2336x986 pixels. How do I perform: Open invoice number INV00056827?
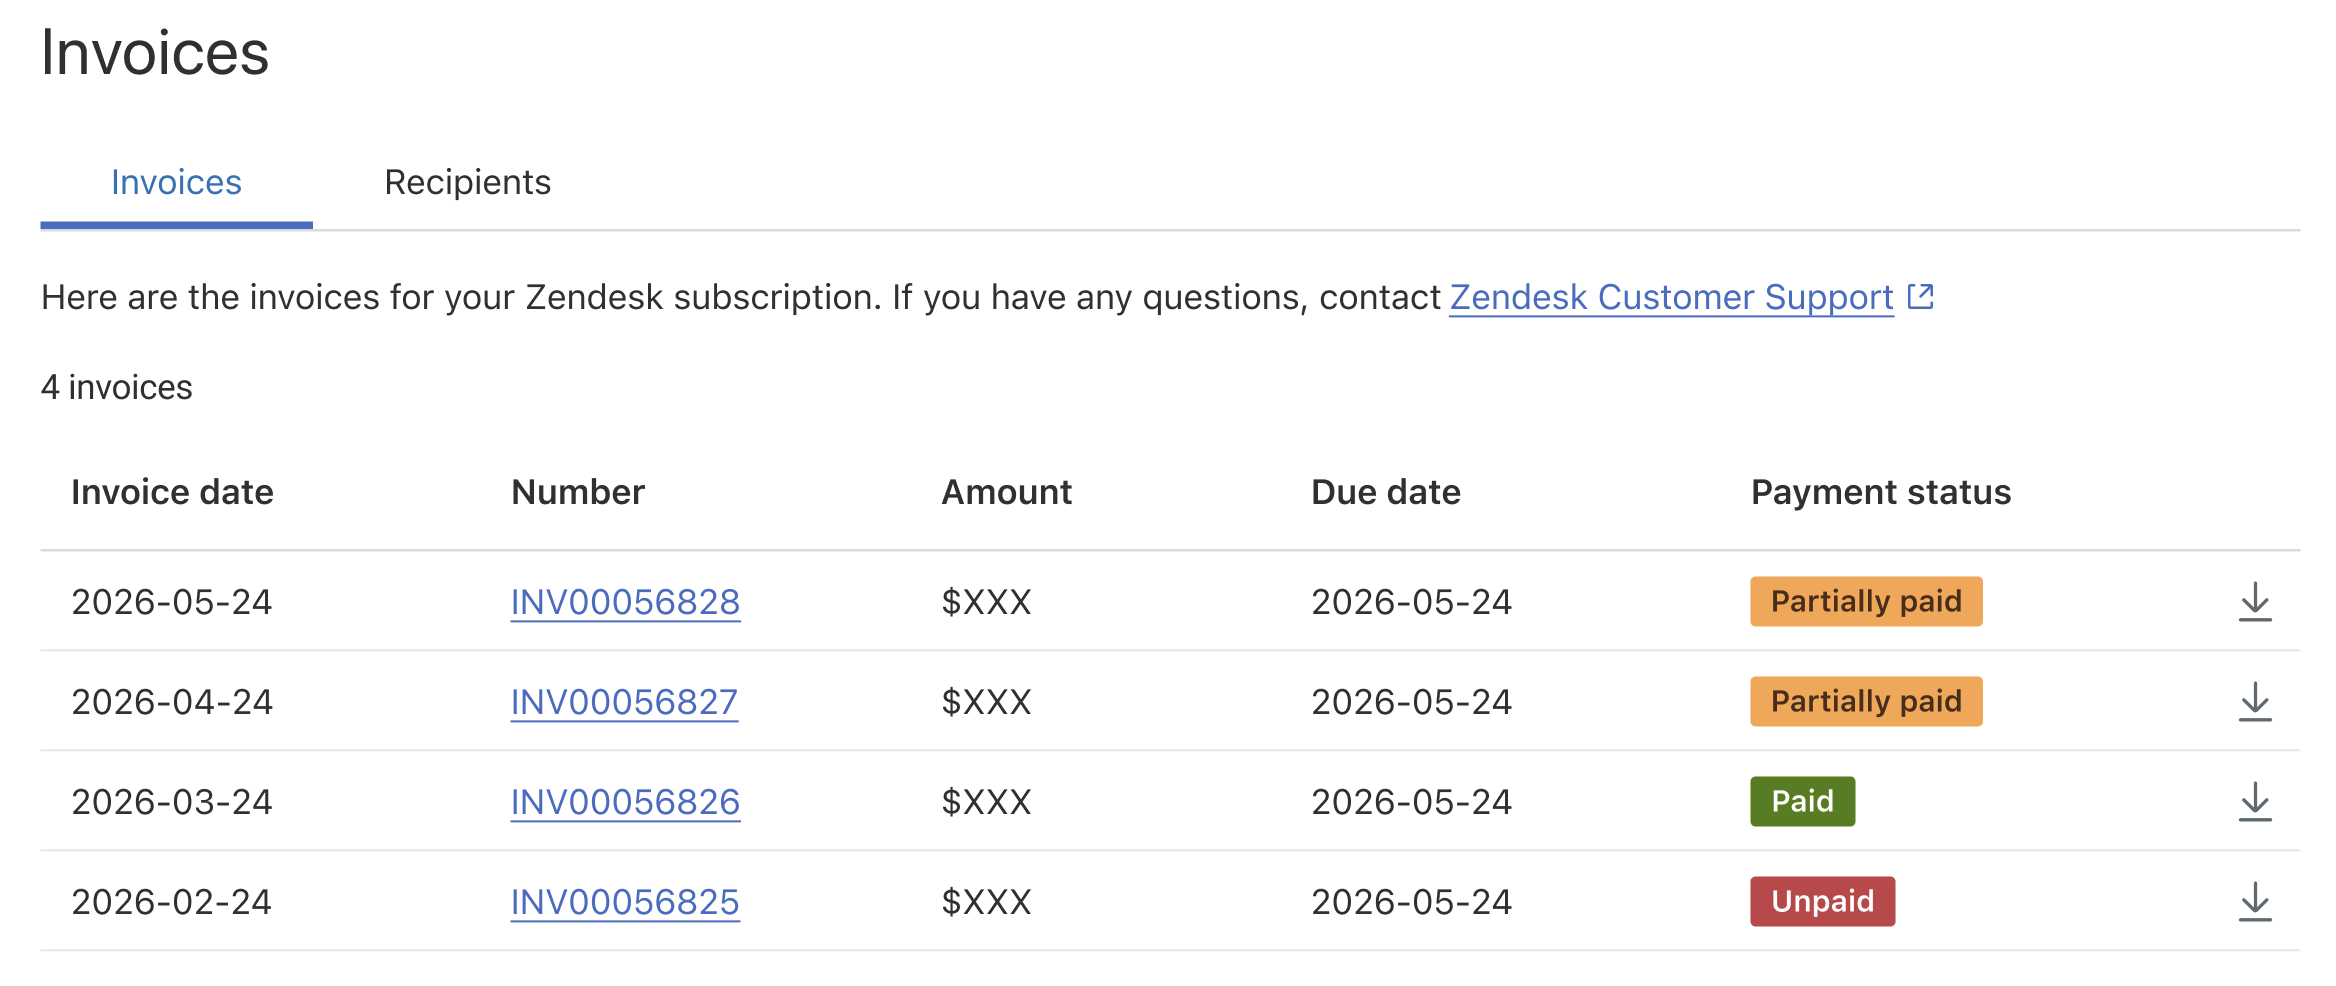(624, 702)
